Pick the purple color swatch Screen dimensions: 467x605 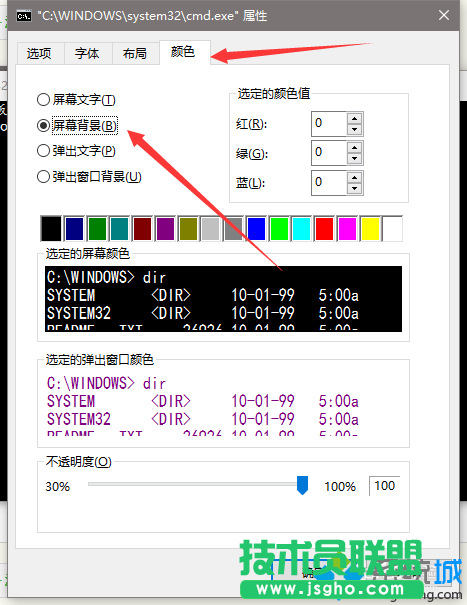click(165, 229)
